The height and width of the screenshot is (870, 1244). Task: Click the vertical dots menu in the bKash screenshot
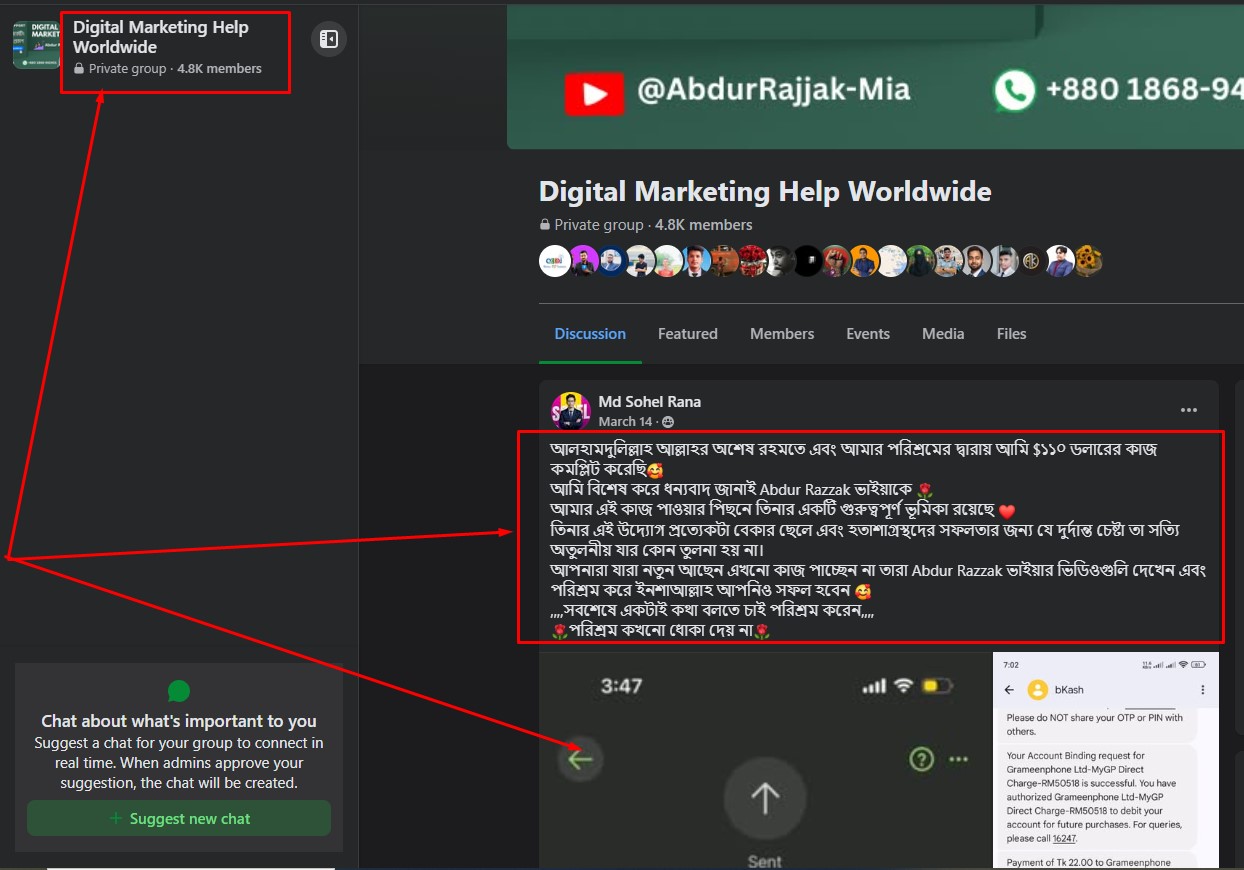tap(1202, 690)
